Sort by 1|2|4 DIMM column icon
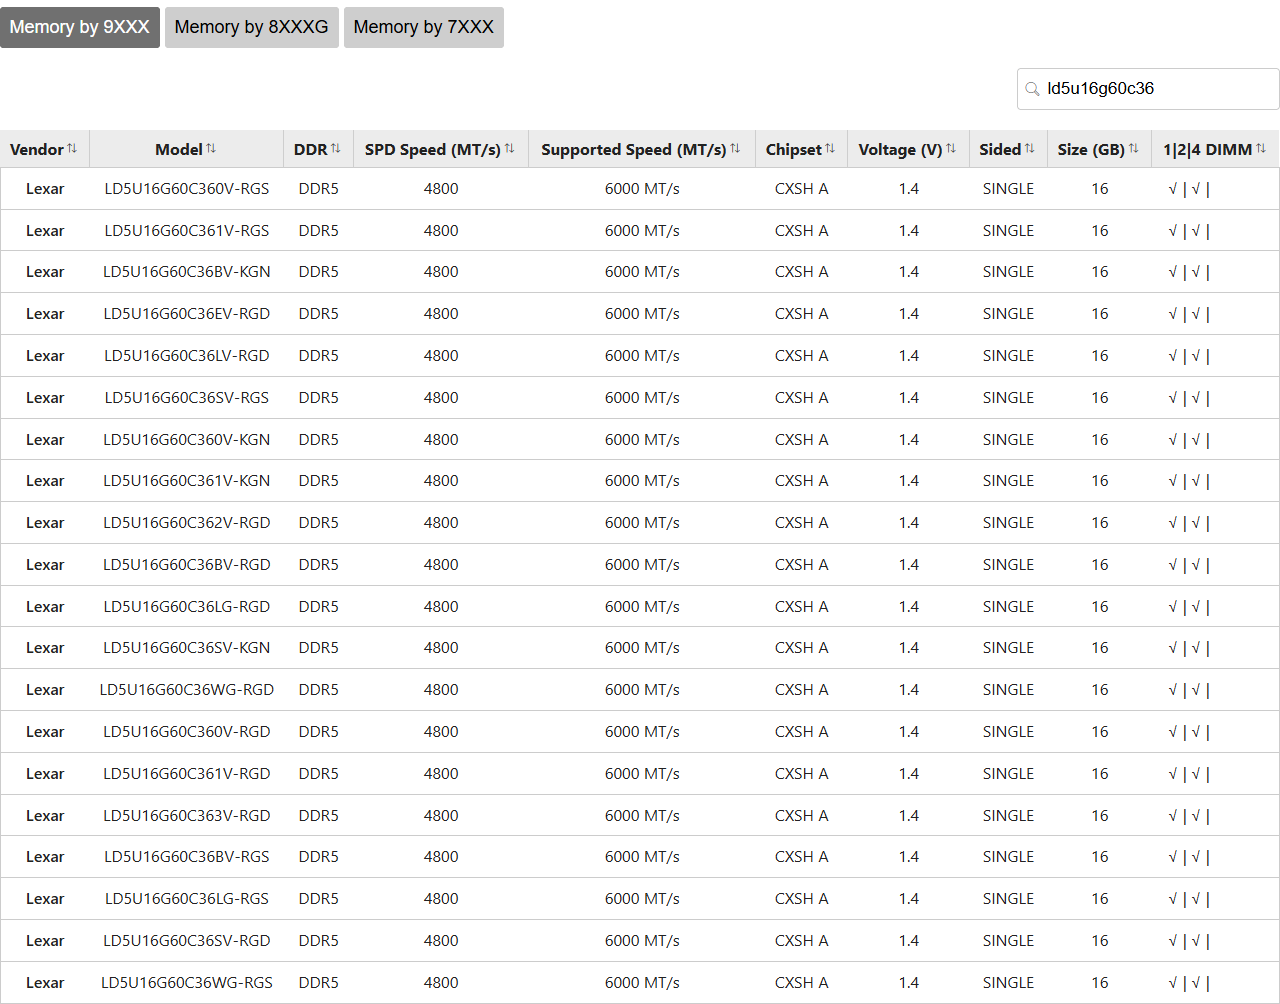This screenshot has width=1280, height=1004. click(1261, 149)
